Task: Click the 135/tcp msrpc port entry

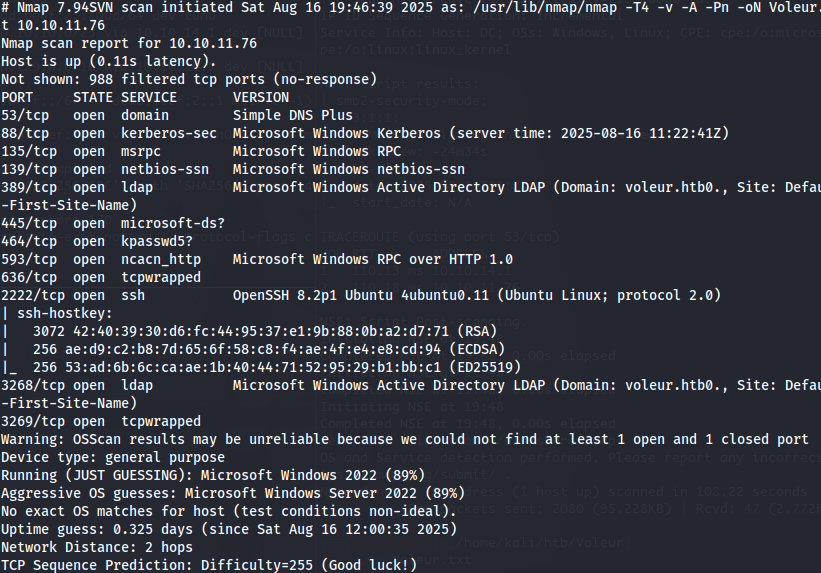Action: coord(201,151)
